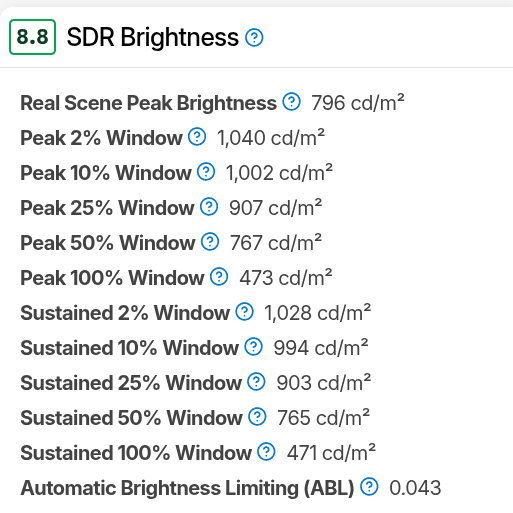This screenshot has width=513, height=513.
Task: Click the Automatic Brightness Limiting (ABL) label
Action: click(187, 488)
